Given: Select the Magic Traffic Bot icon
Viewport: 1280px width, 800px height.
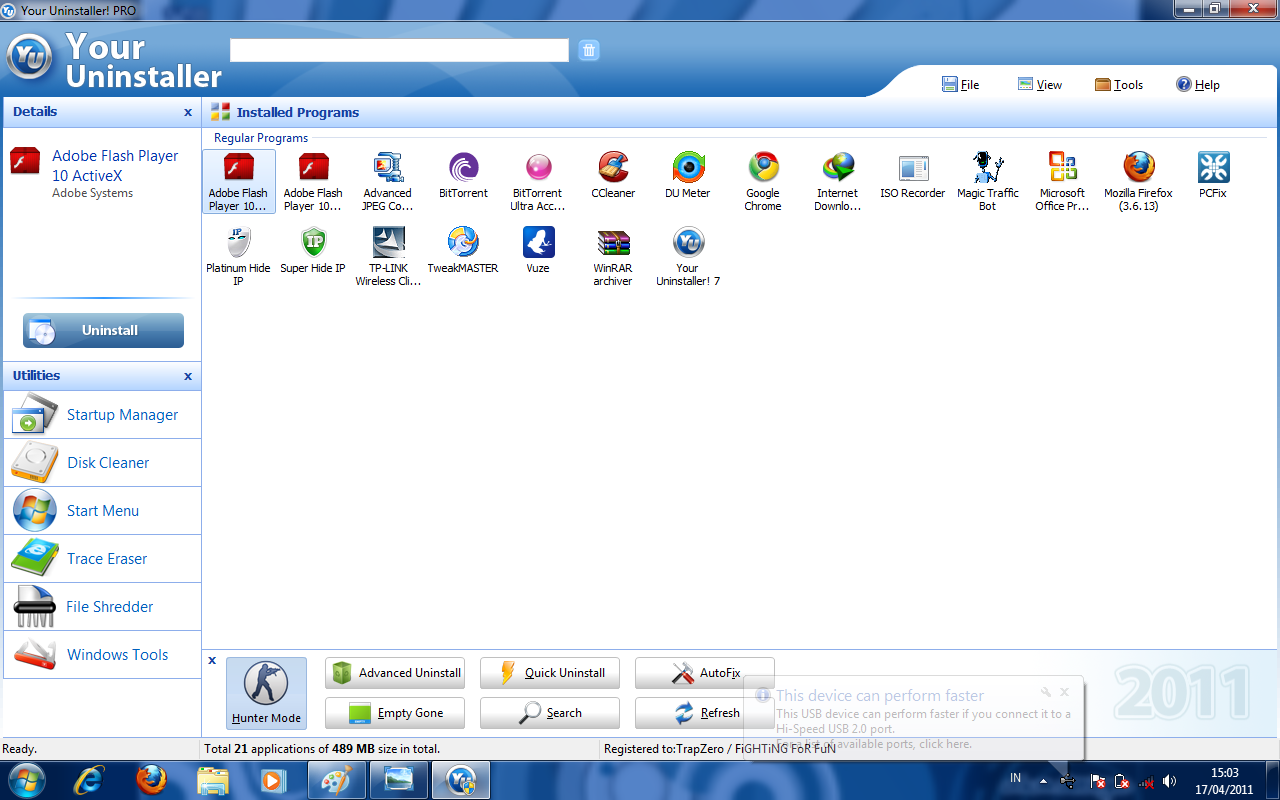Looking at the screenshot, I should (988, 182).
